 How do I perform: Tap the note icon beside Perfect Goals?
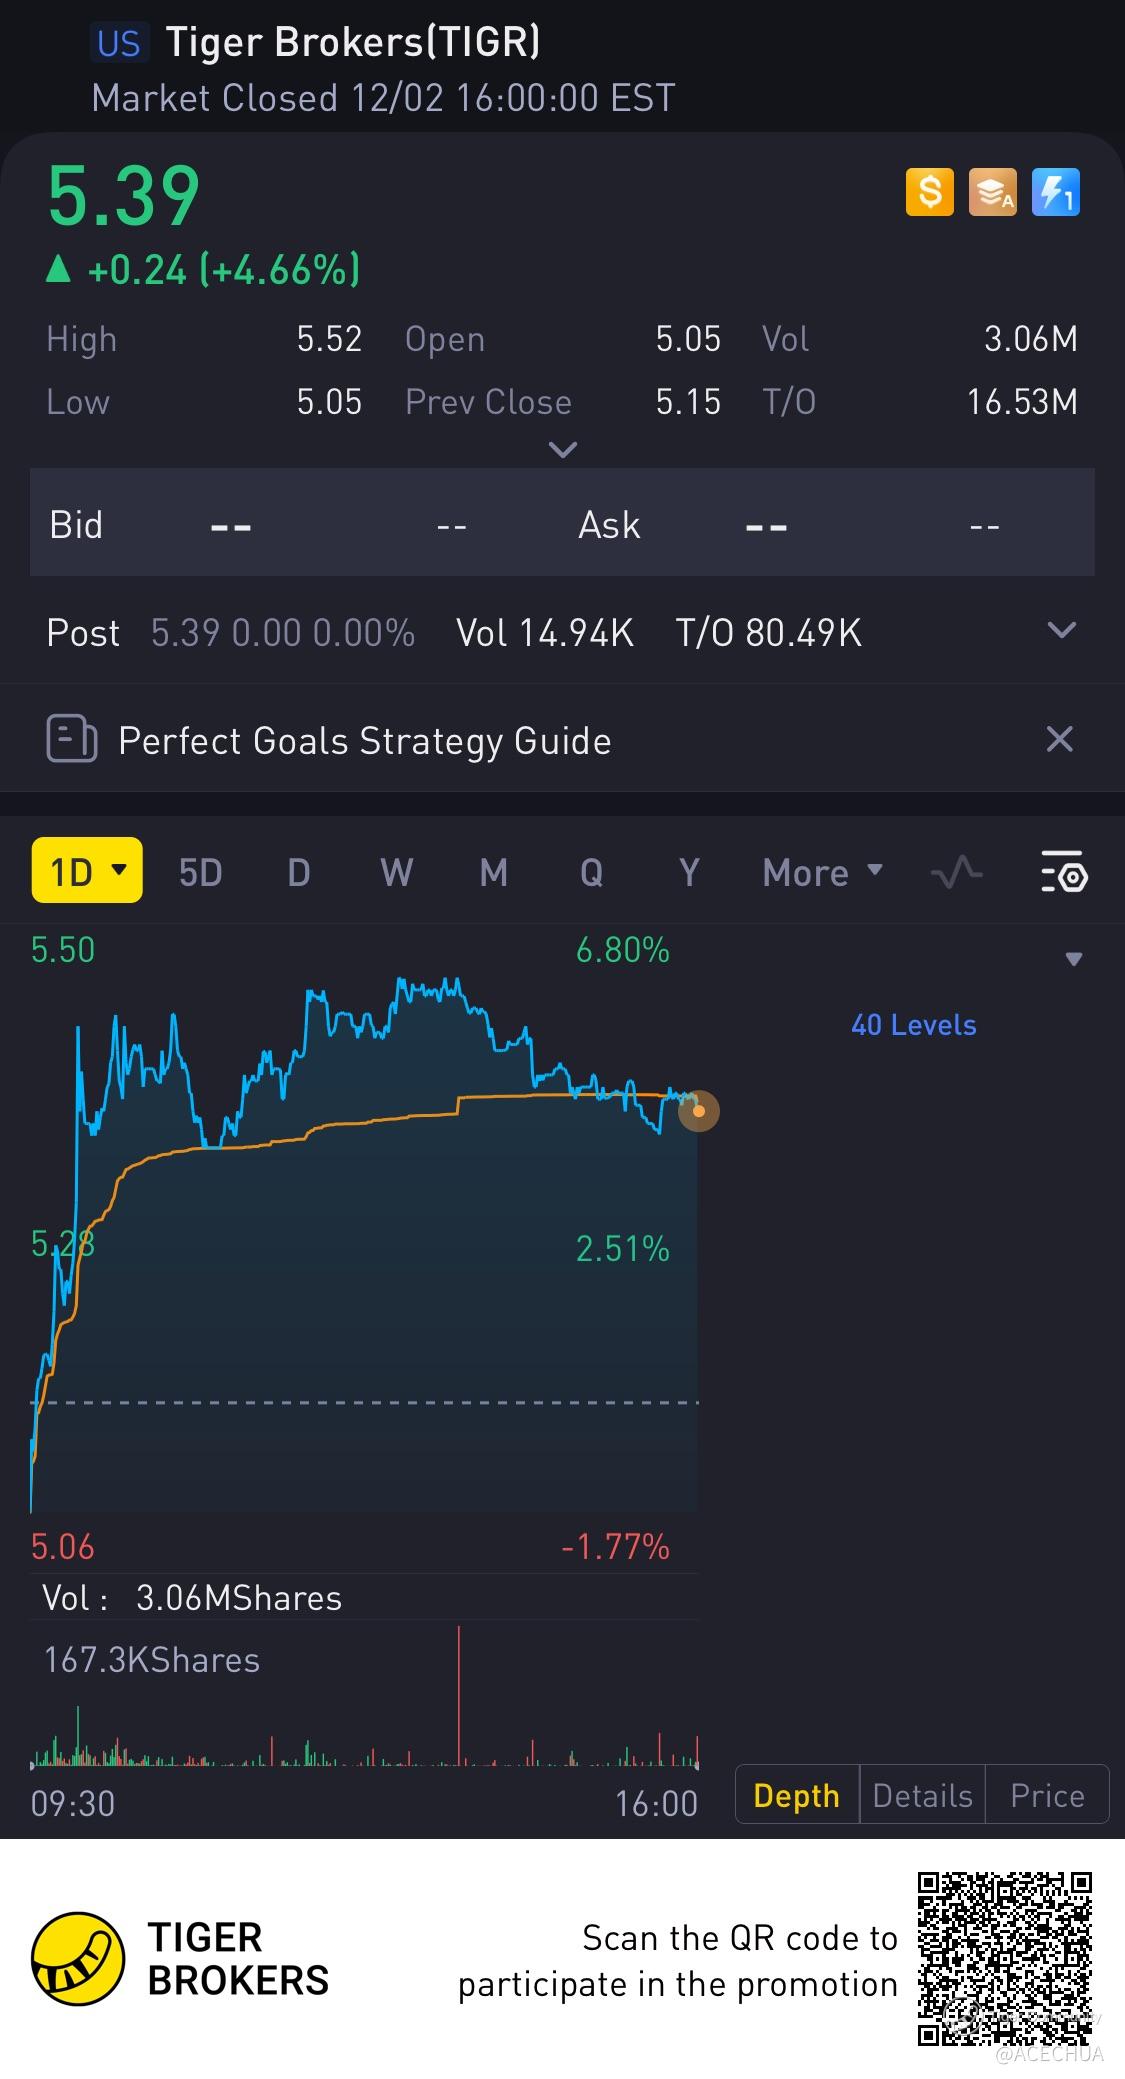[x=72, y=740]
